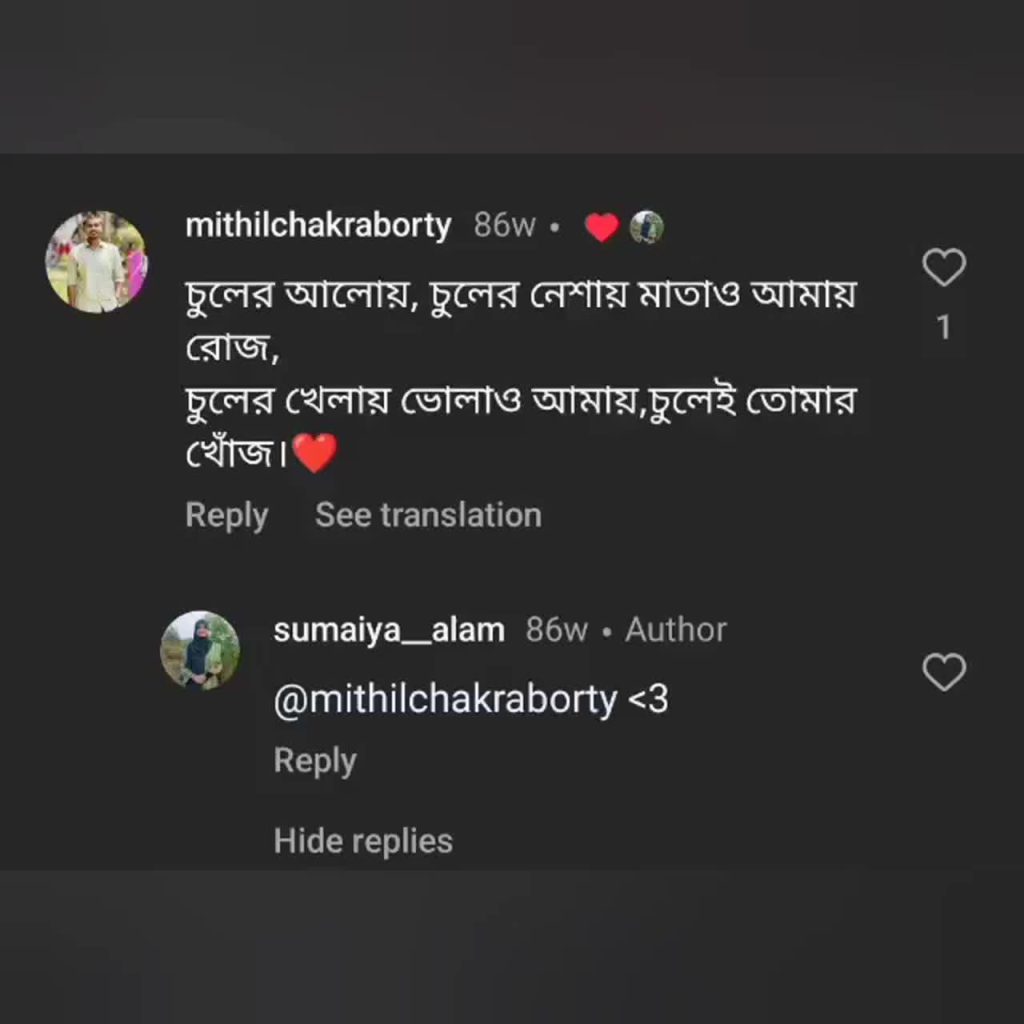Click the sumaiya__alam username
The width and height of the screenshot is (1024, 1024).
[389, 630]
